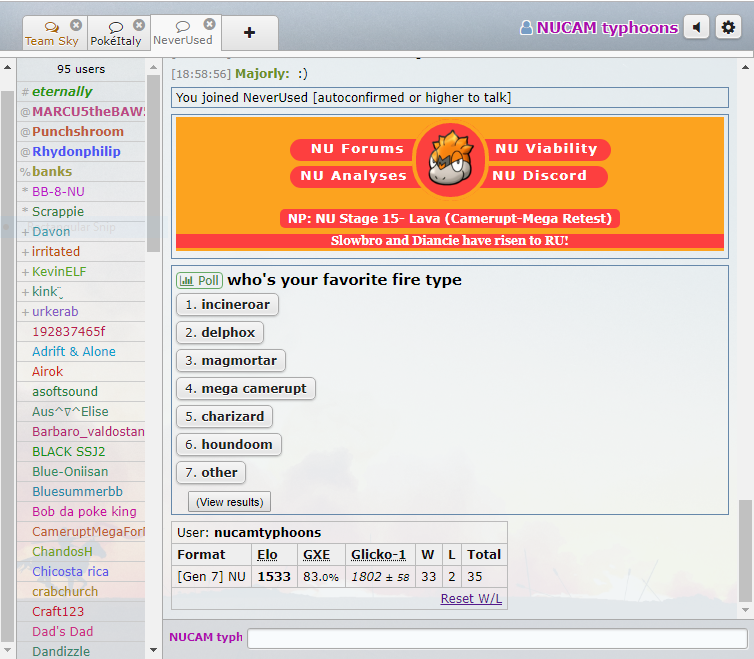Click Majorly's name in the chat
Image resolution: width=754 pixels, height=659 pixels.
(262, 74)
